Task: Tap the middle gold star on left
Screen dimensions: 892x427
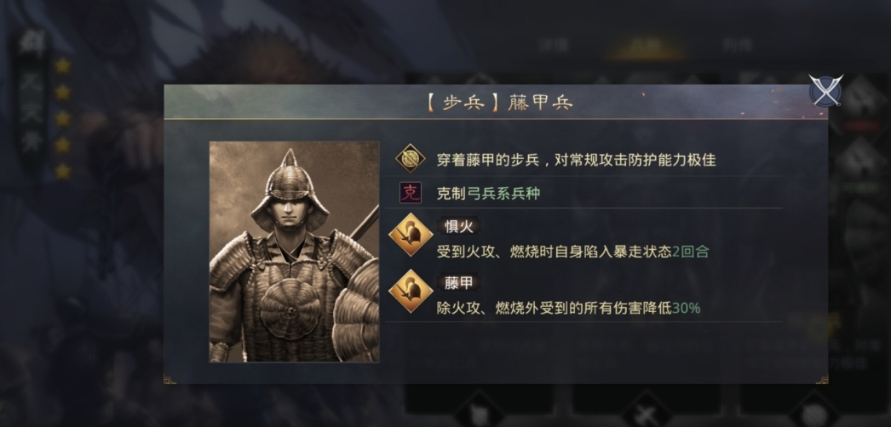Action: (x=63, y=119)
